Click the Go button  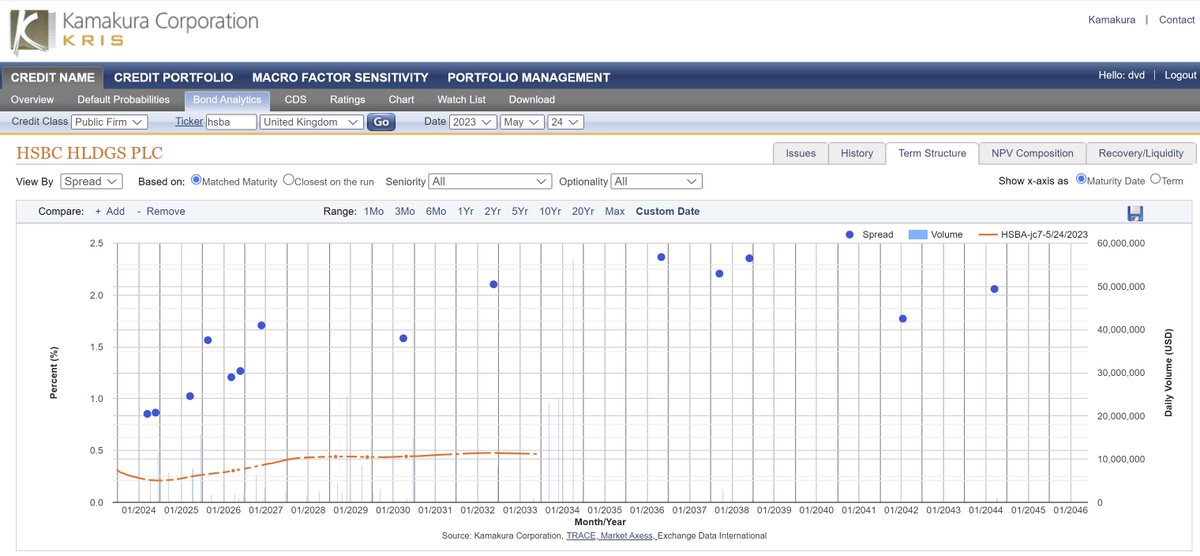tap(381, 122)
